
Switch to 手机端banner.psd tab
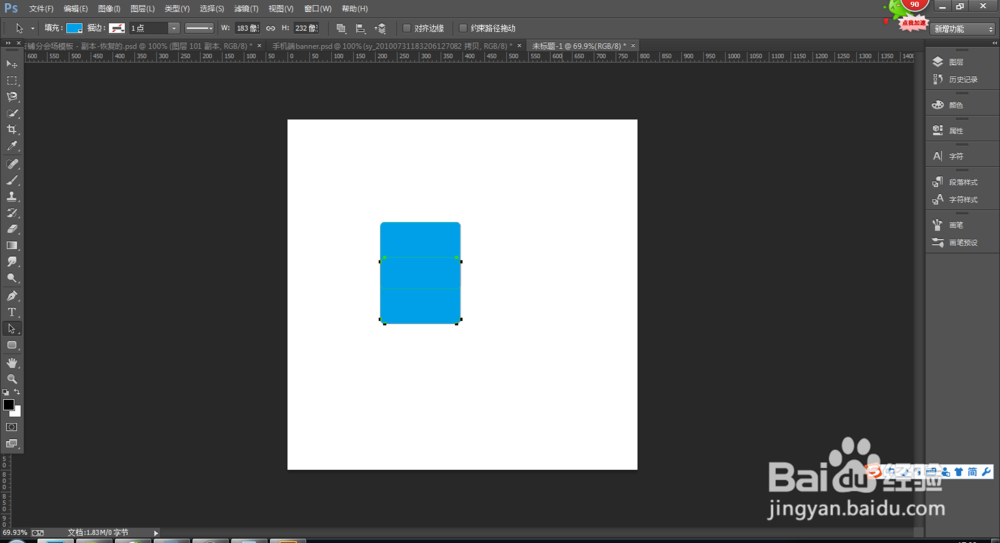pyautogui.click(x=392, y=46)
